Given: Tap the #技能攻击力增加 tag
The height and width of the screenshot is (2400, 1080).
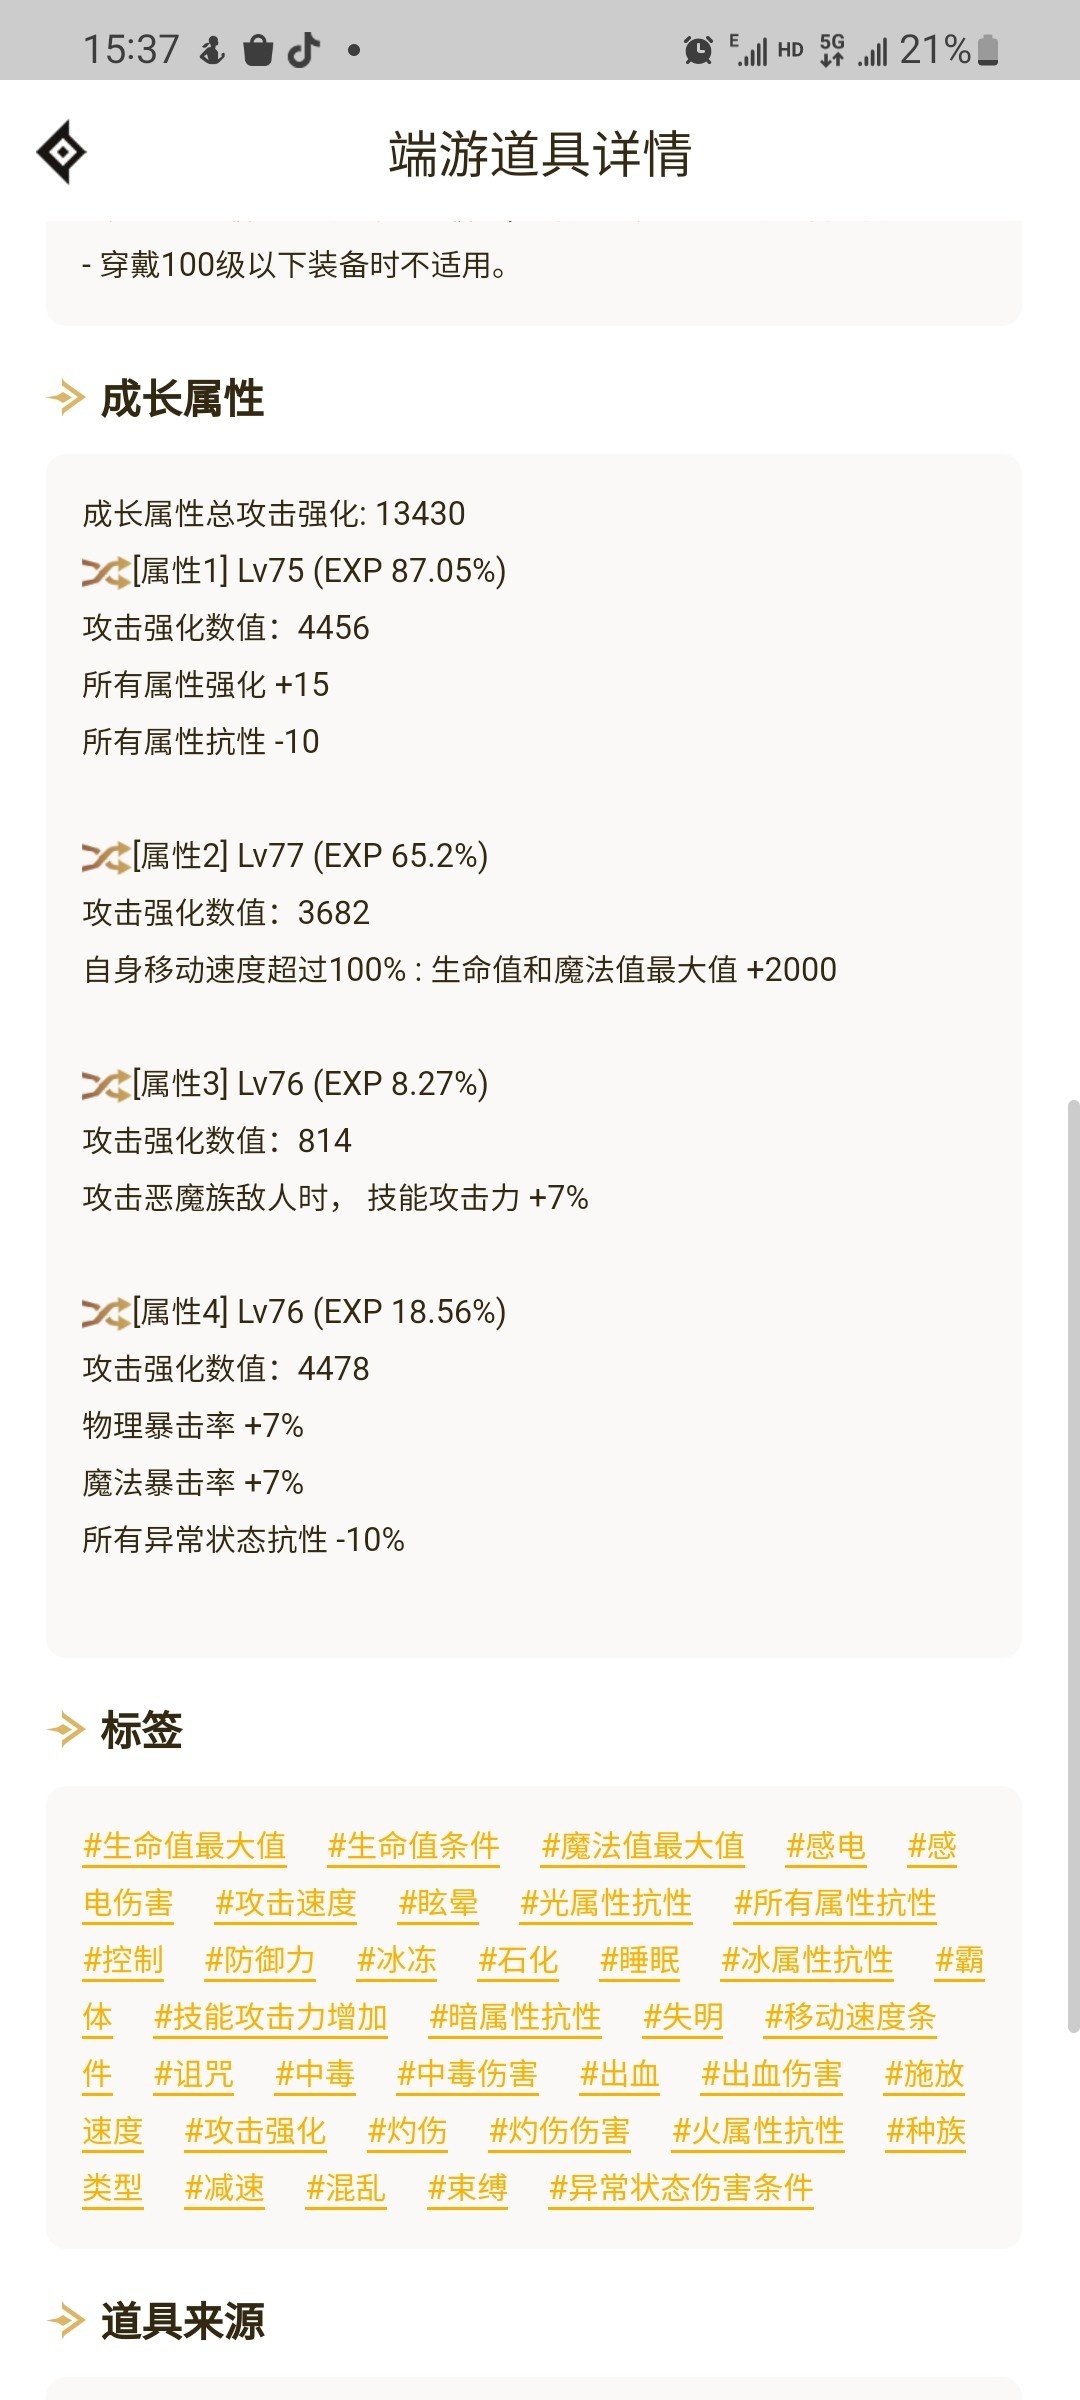Looking at the screenshot, I should click(270, 2017).
